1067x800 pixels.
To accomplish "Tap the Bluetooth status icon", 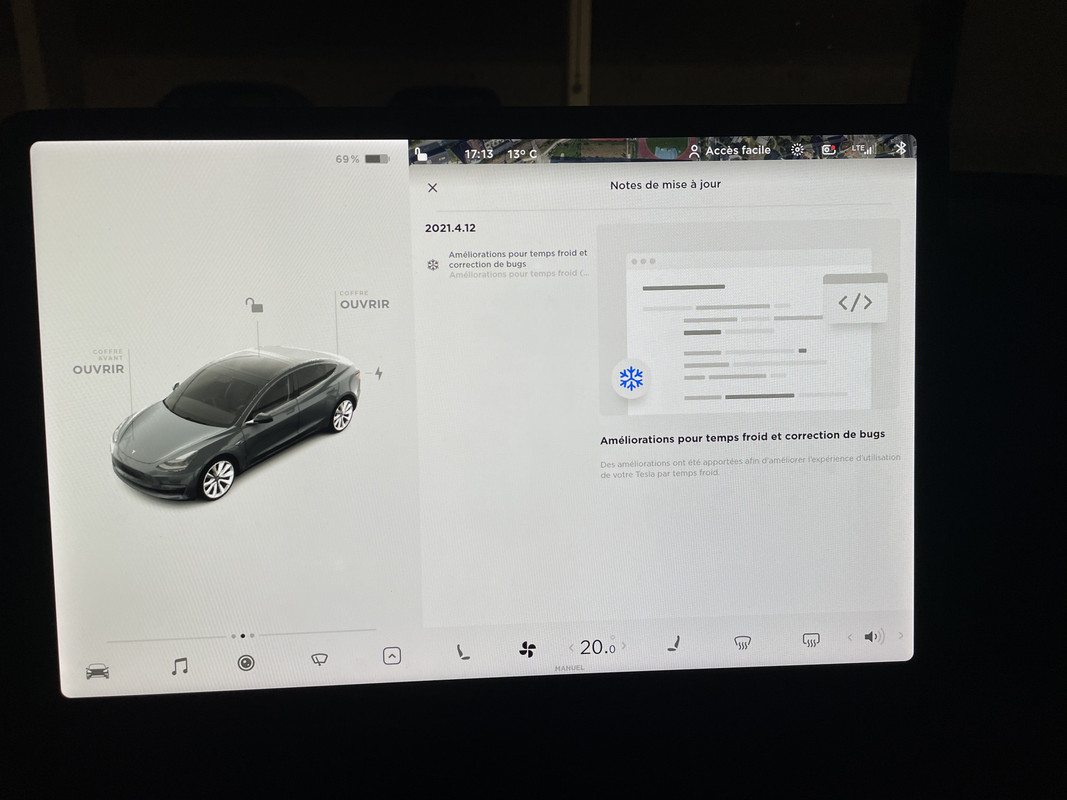I will (900, 148).
